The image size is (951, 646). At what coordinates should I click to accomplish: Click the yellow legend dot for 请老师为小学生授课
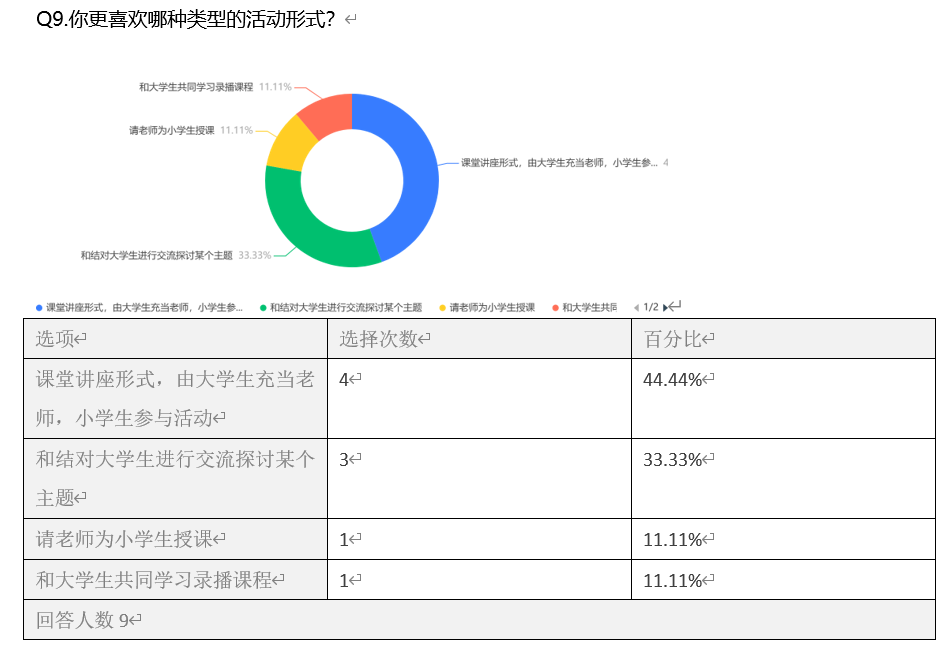pos(443,307)
